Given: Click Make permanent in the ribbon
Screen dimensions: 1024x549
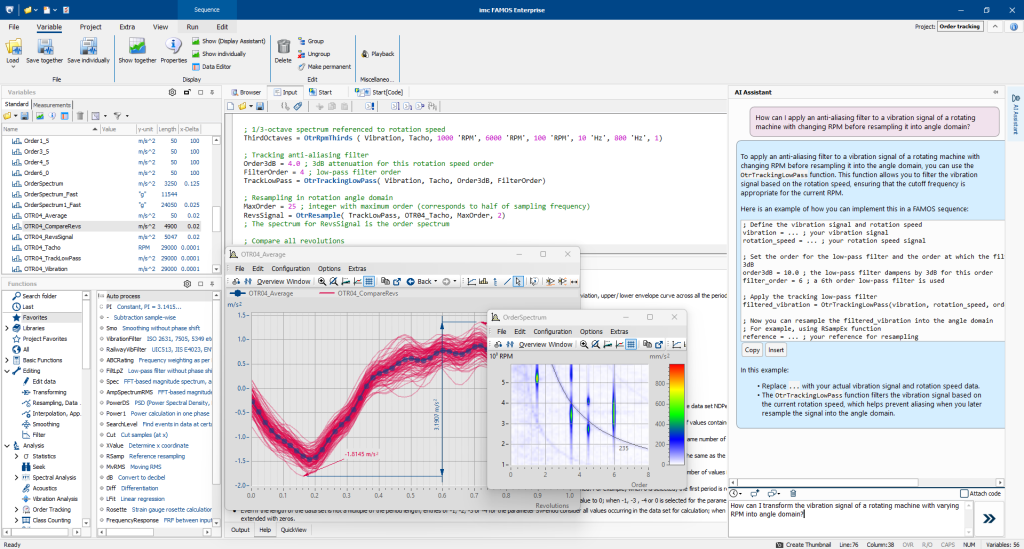Looking at the screenshot, I should tap(325, 67).
